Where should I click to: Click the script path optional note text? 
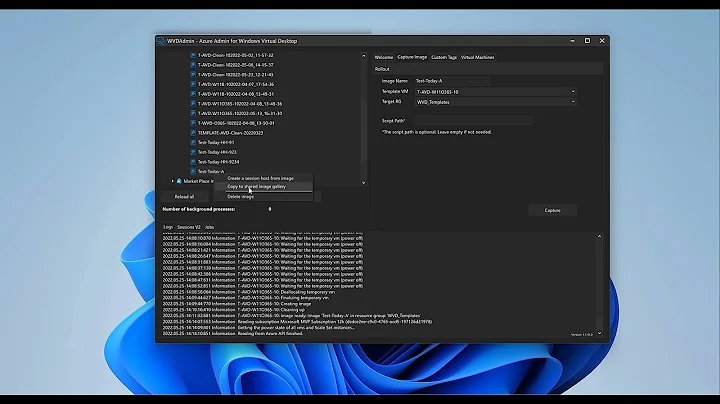click(x=436, y=132)
